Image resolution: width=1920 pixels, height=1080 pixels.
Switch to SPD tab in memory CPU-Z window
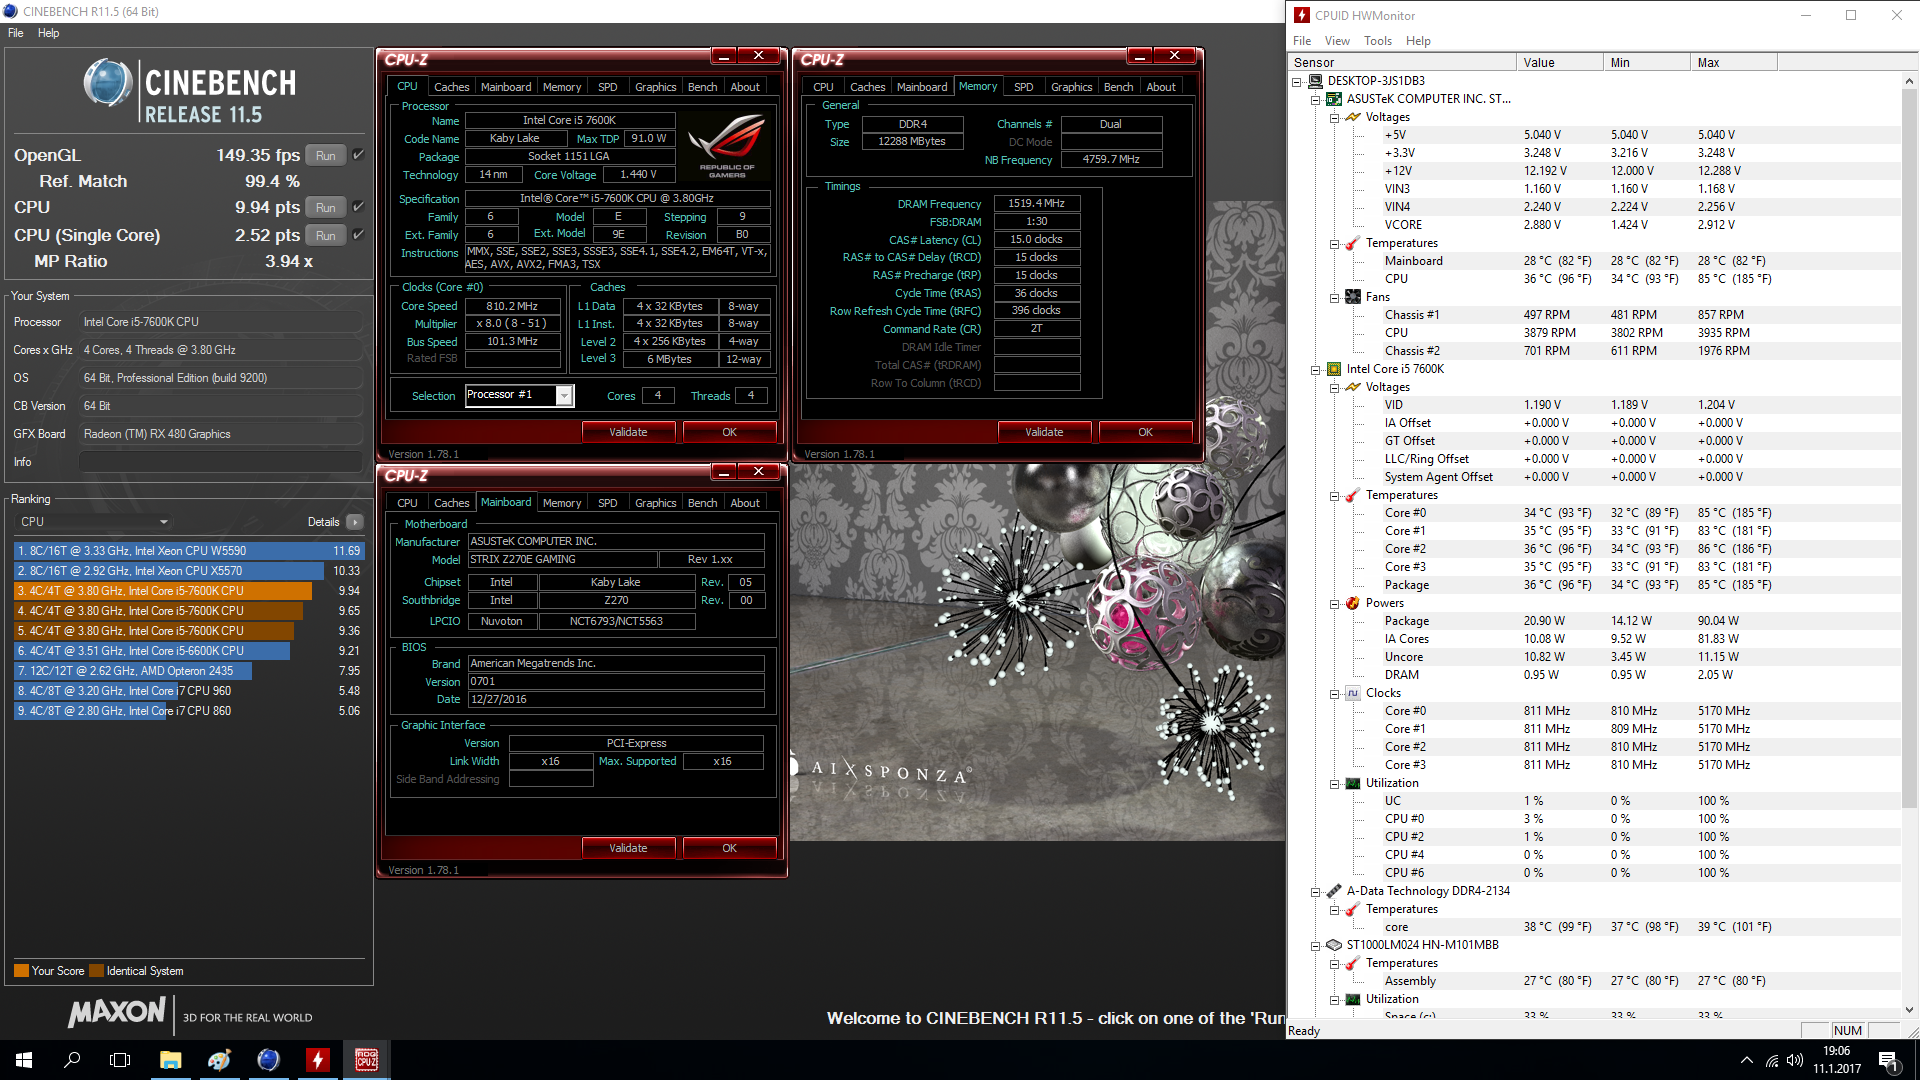coord(1023,87)
